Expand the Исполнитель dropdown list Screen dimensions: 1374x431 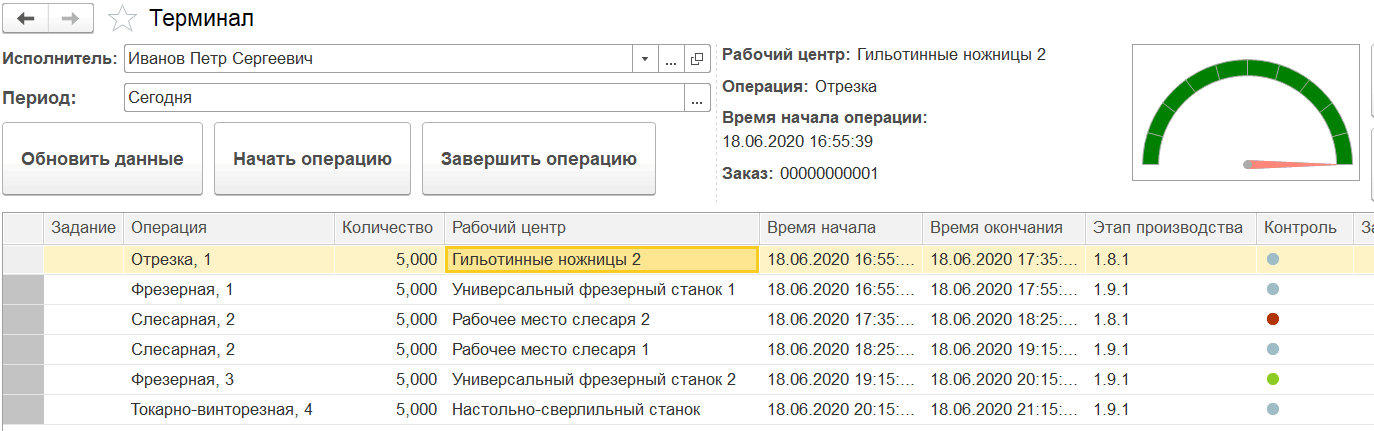click(645, 59)
